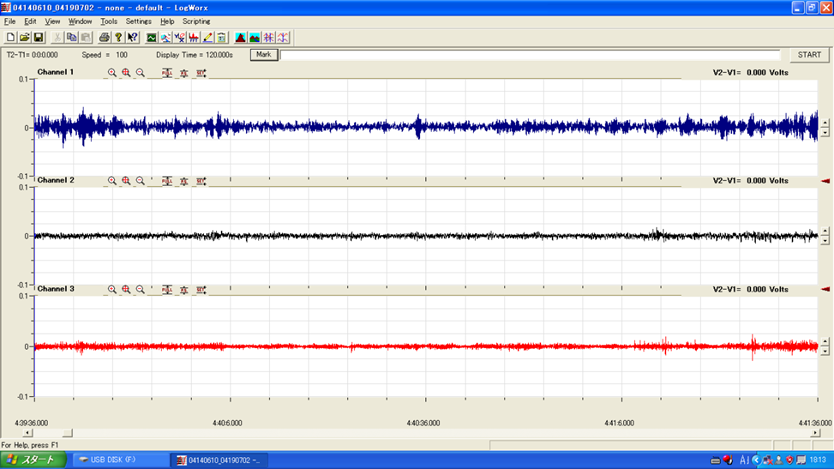This screenshot has width=834, height=469.
Task: Click Channel 3 scroll up arrow
Action: 824,341
